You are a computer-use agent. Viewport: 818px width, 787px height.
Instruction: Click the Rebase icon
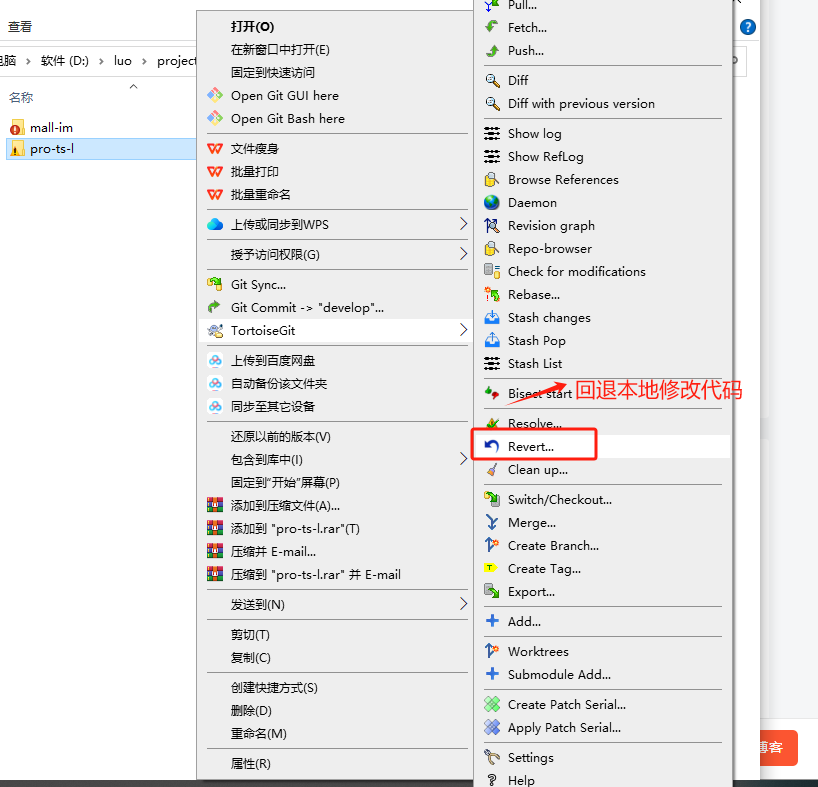[x=491, y=294]
